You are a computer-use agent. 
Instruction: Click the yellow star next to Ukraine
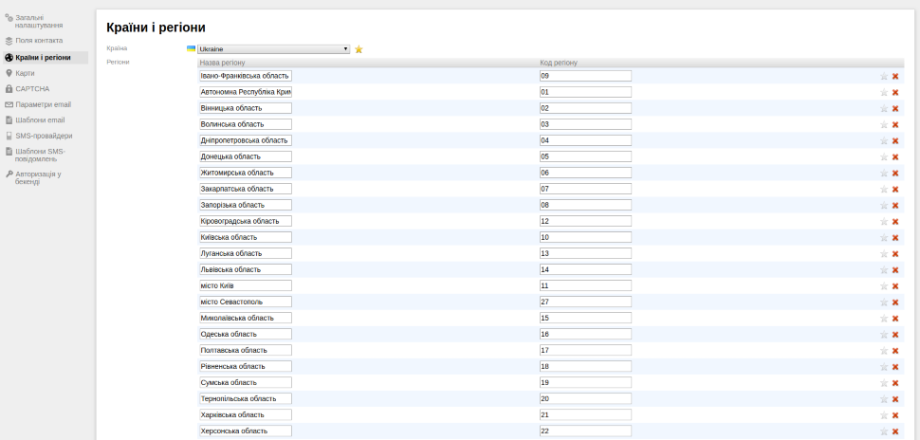[x=359, y=48]
